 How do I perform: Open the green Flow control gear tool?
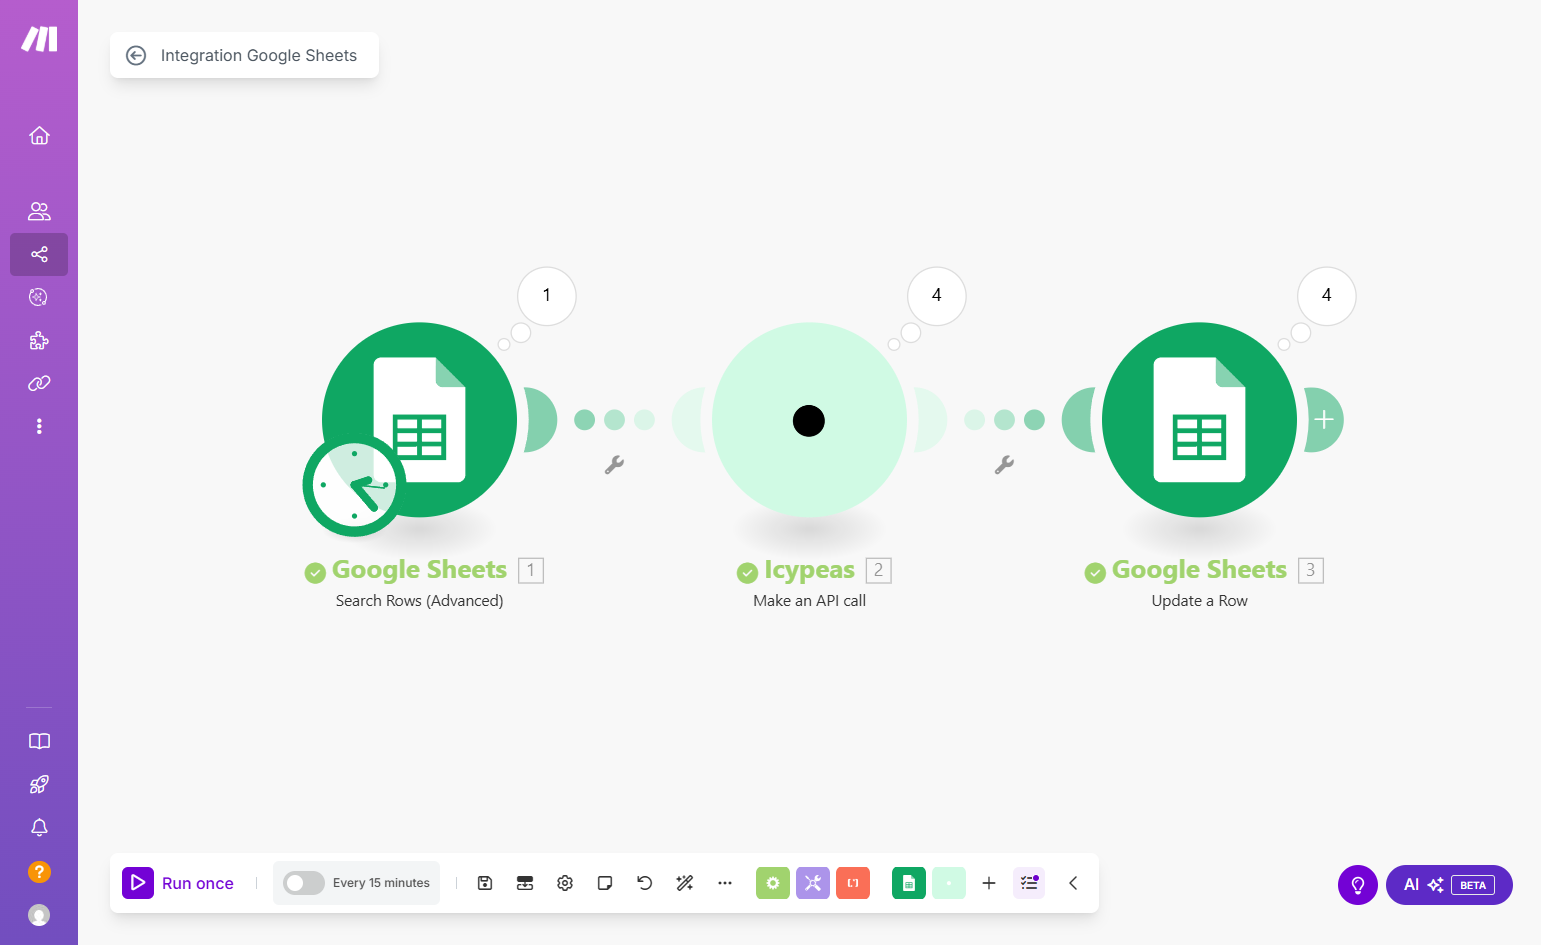pyautogui.click(x=773, y=883)
